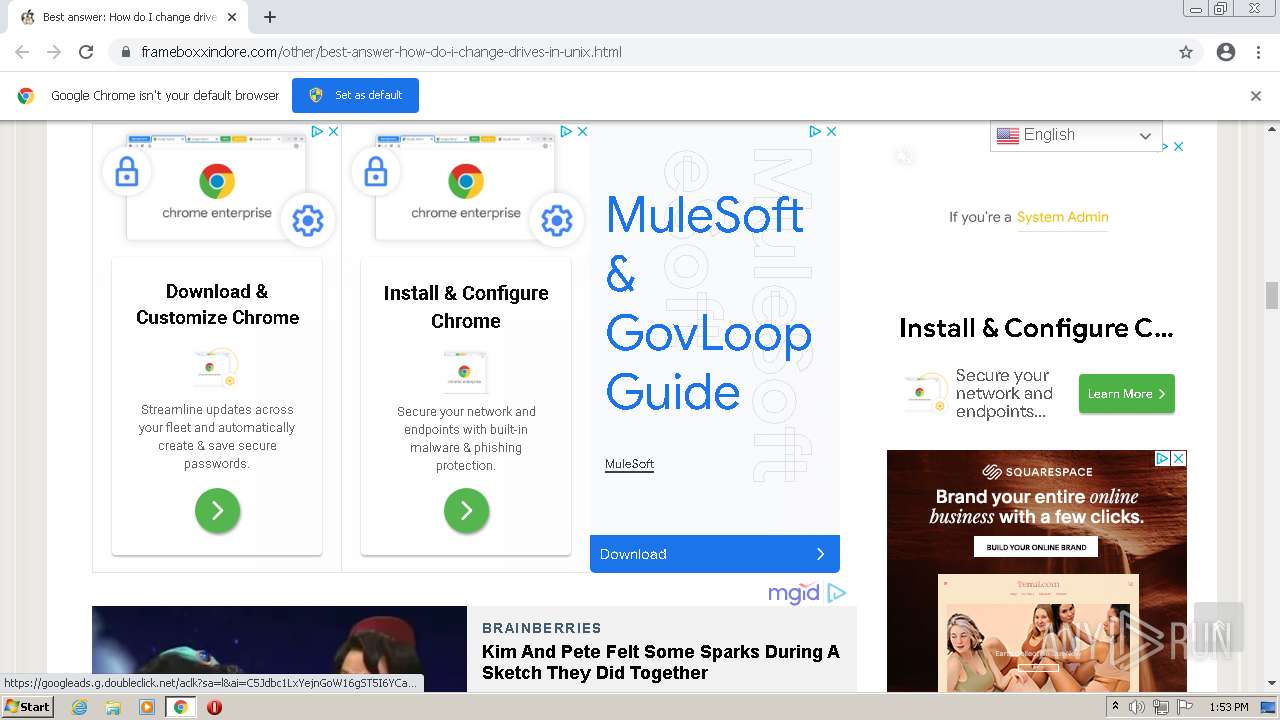Click the Squarespace logo

tap(1037, 472)
